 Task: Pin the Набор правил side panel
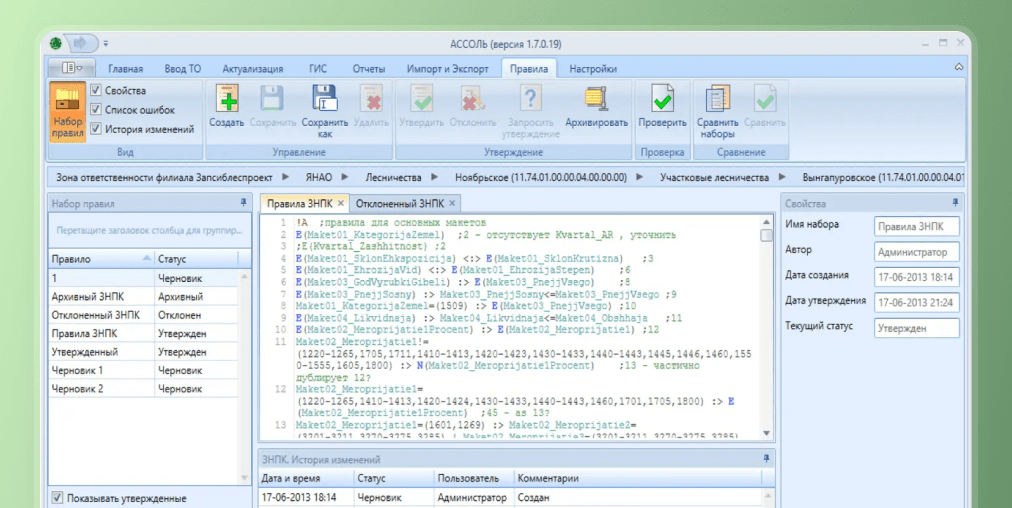242,202
